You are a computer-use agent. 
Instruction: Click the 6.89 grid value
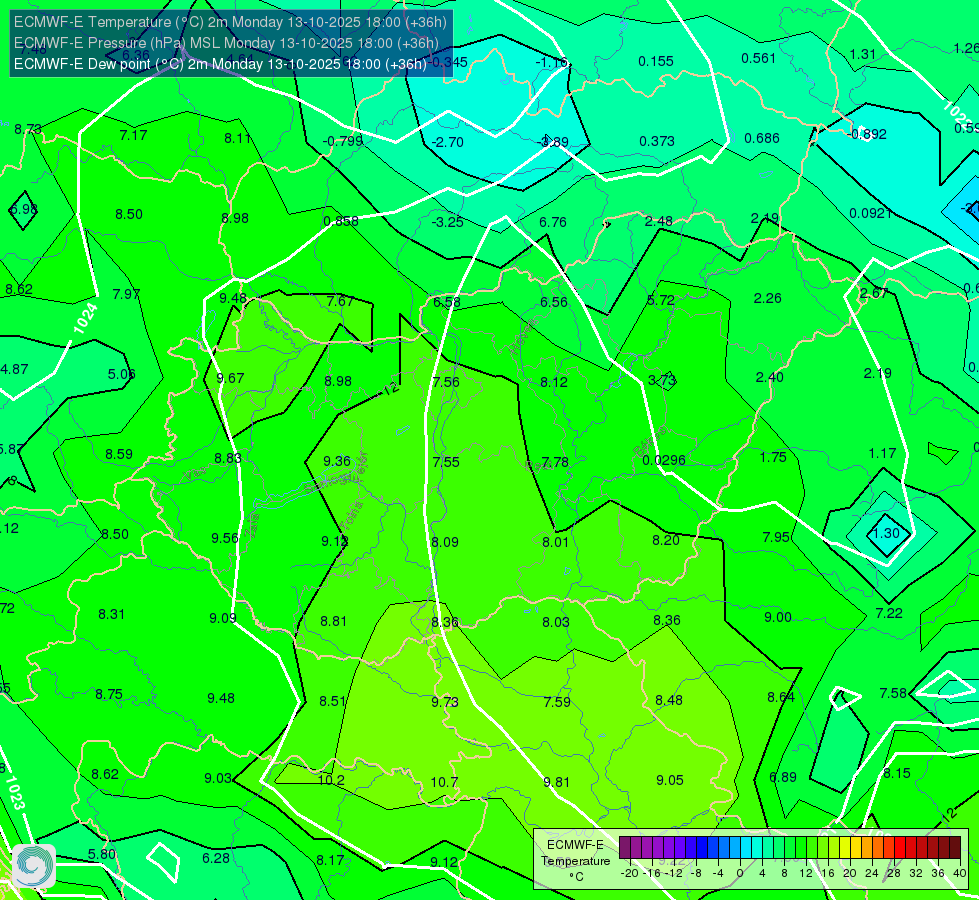click(783, 777)
